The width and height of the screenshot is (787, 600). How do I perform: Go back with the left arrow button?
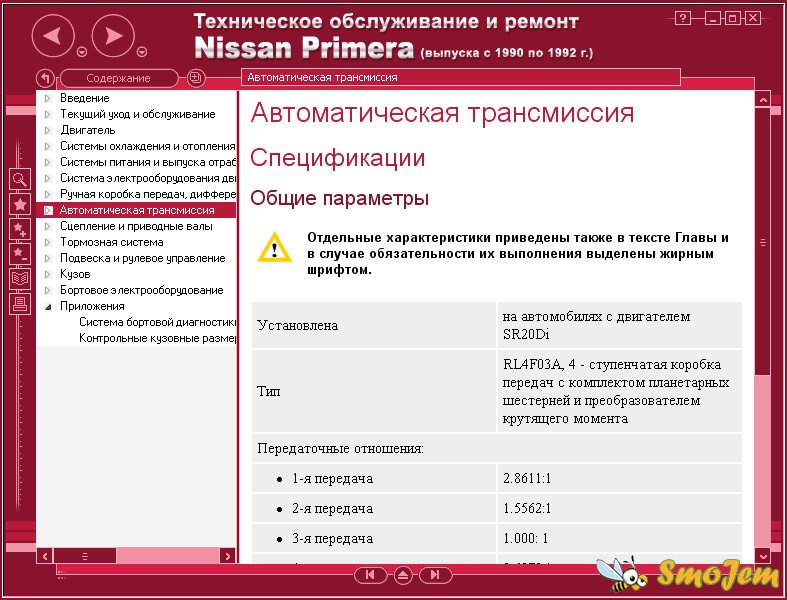click(x=53, y=36)
